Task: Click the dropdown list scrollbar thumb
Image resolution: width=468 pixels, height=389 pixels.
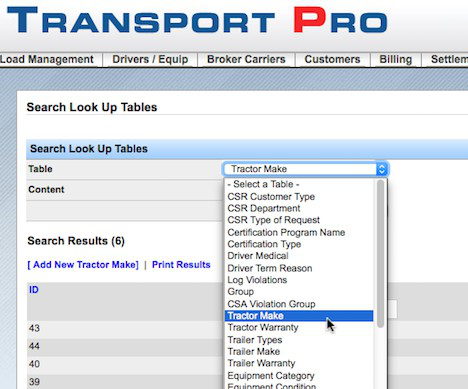Action: pyautogui.click(x=380, y=253)
